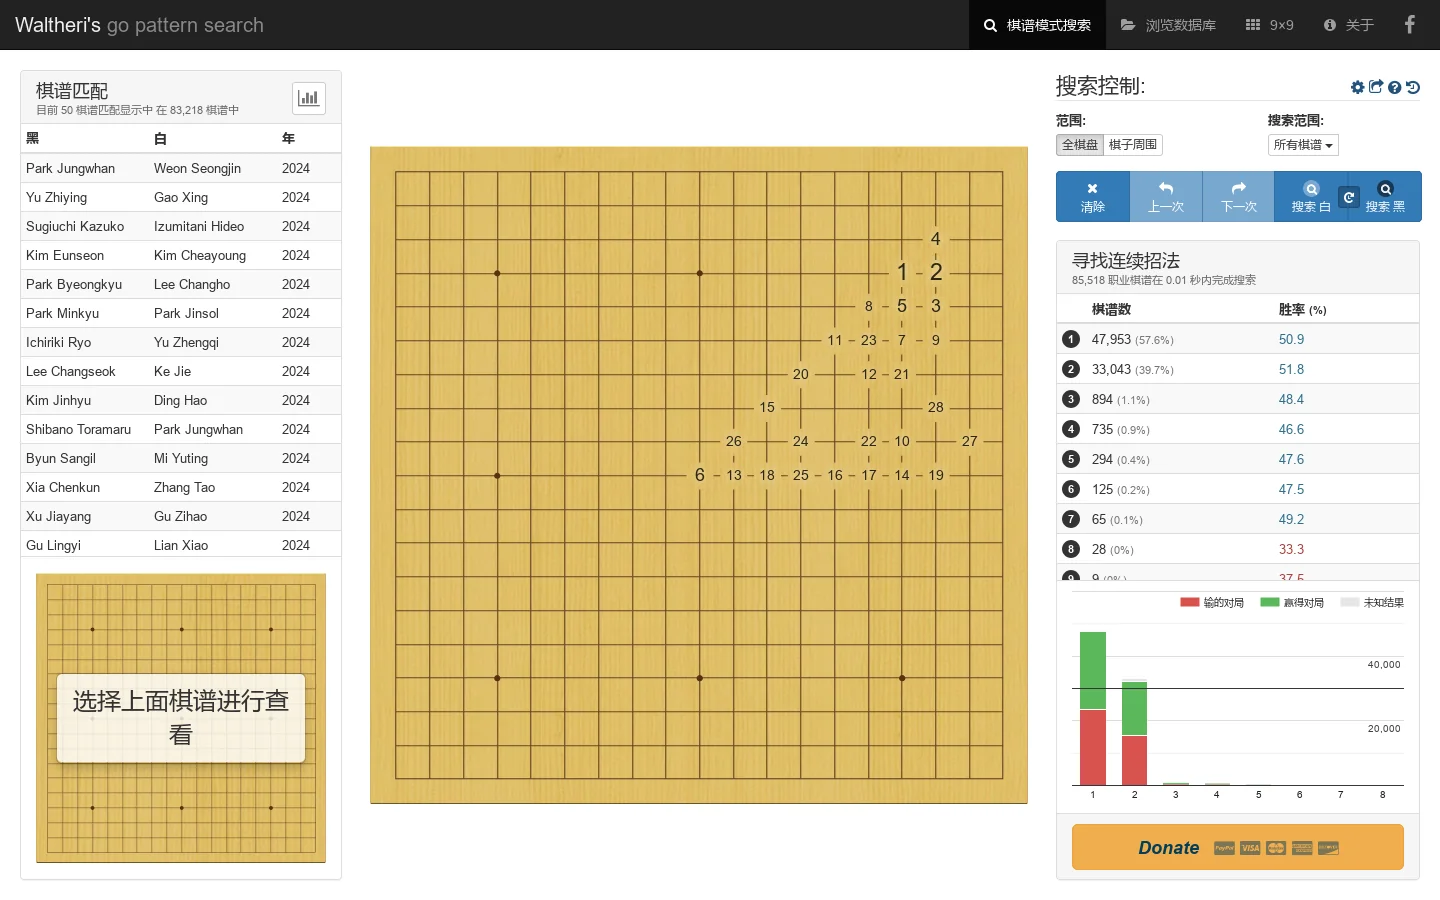Select continuation row 5 with 294 games

coord(1238,459)
